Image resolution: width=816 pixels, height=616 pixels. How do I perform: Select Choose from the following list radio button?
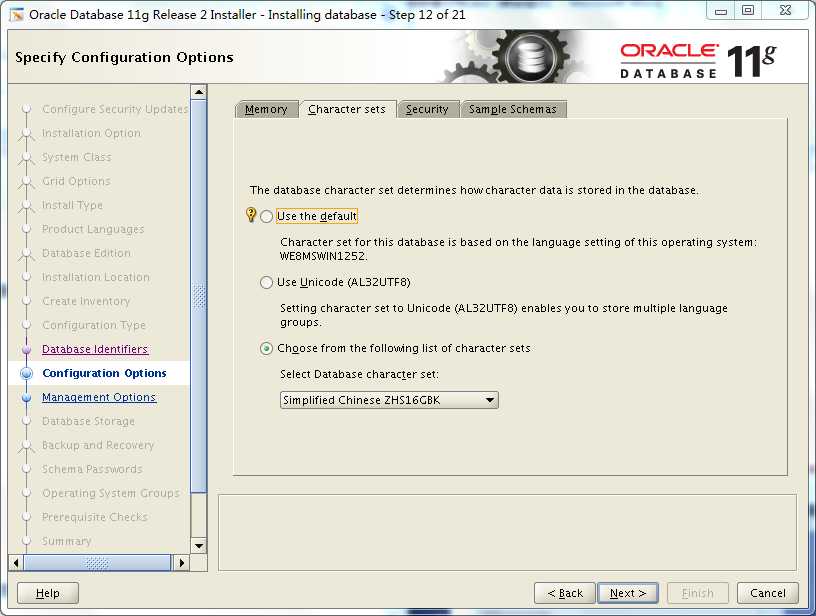(266, 349)
